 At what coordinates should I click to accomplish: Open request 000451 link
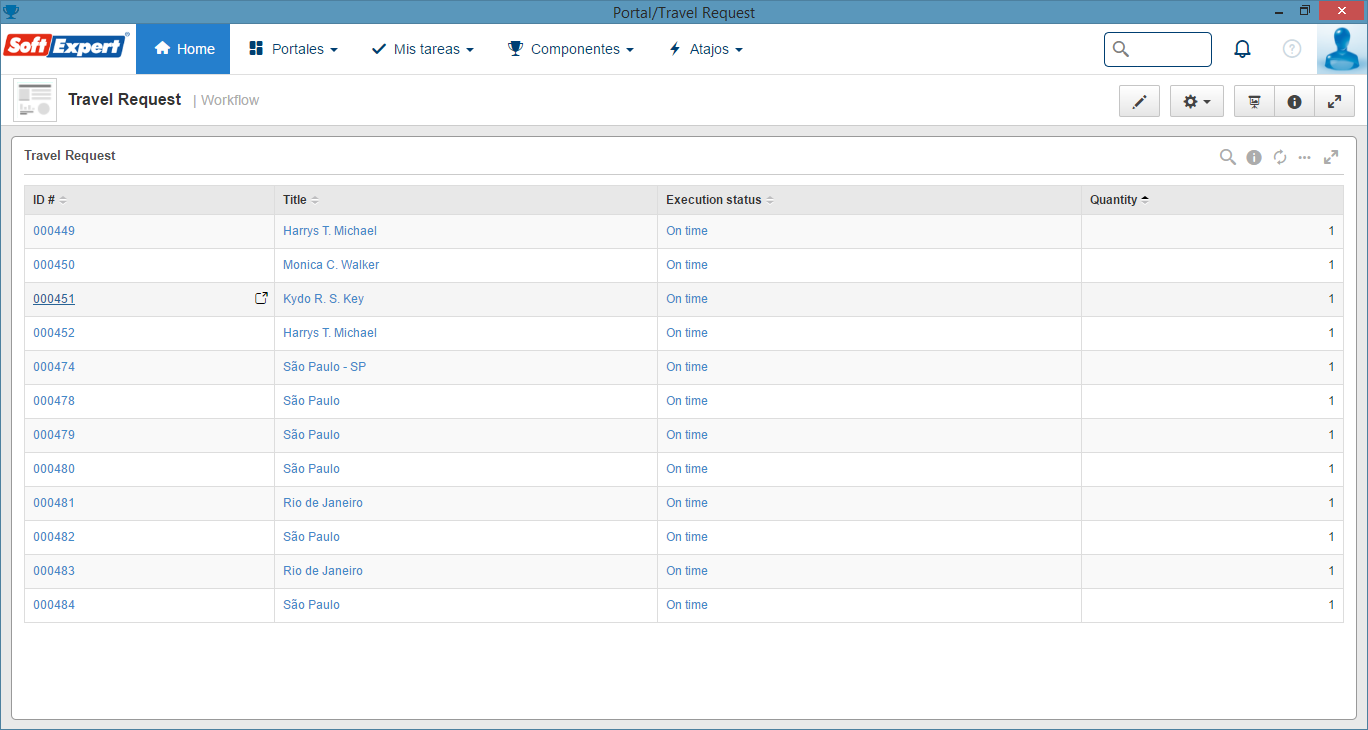point(54,299)
